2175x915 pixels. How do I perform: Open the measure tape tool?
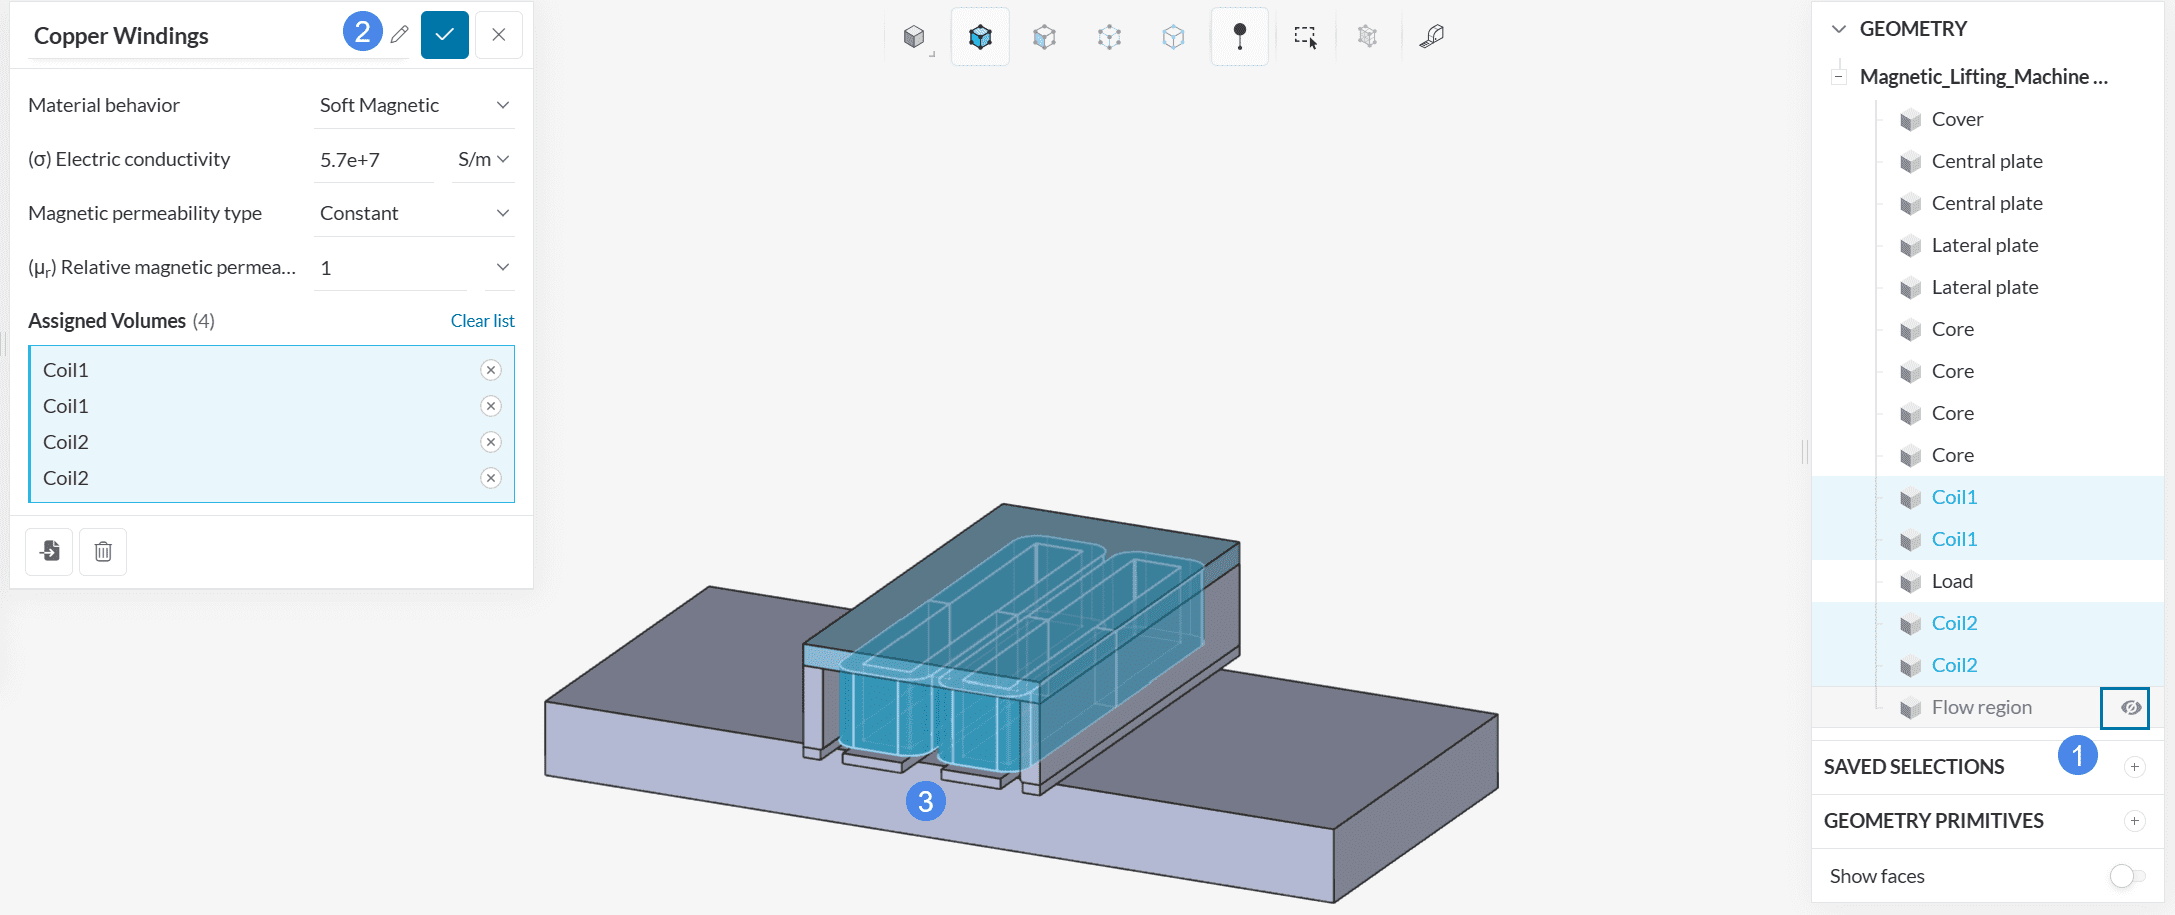1431,37
